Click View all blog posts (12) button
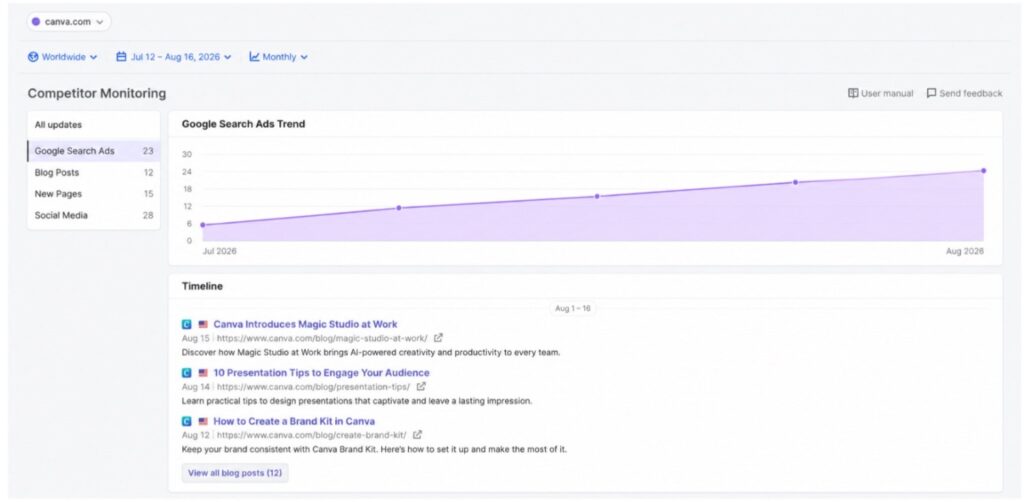 point(235,473)
